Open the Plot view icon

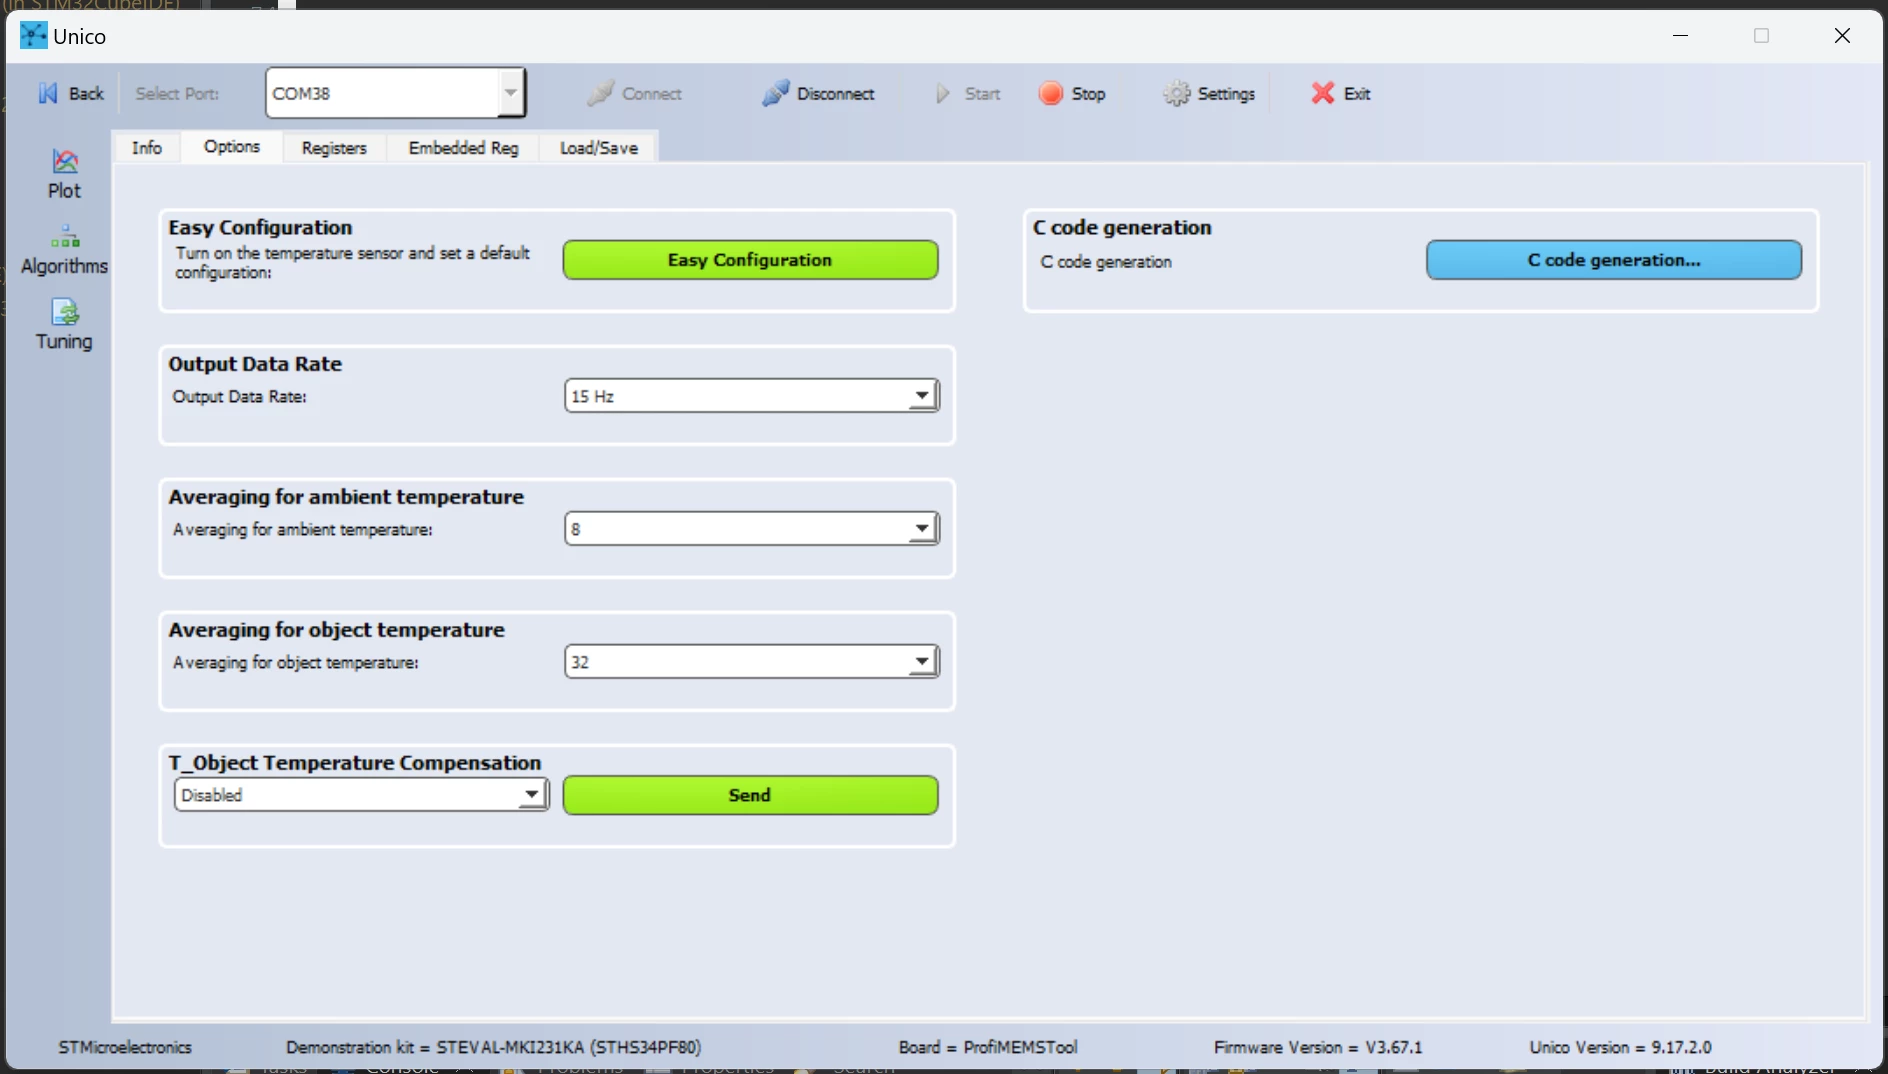coord(65,161)
